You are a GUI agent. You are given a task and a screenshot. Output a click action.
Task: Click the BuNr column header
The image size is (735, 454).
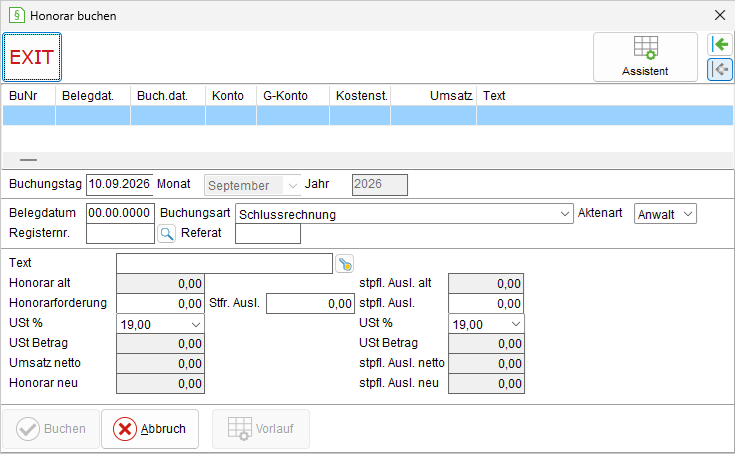pos(29,96)
